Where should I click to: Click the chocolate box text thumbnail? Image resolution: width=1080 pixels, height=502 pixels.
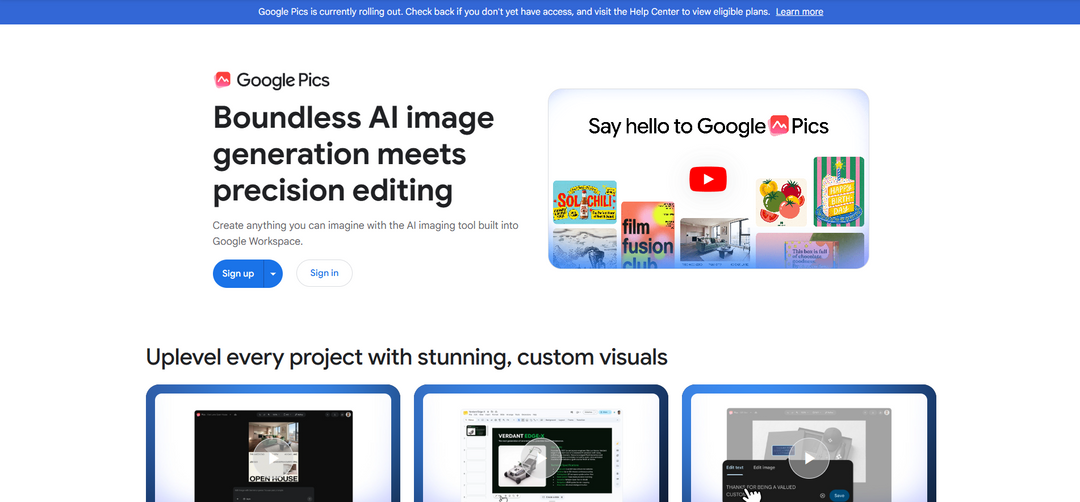pos(810,251)
